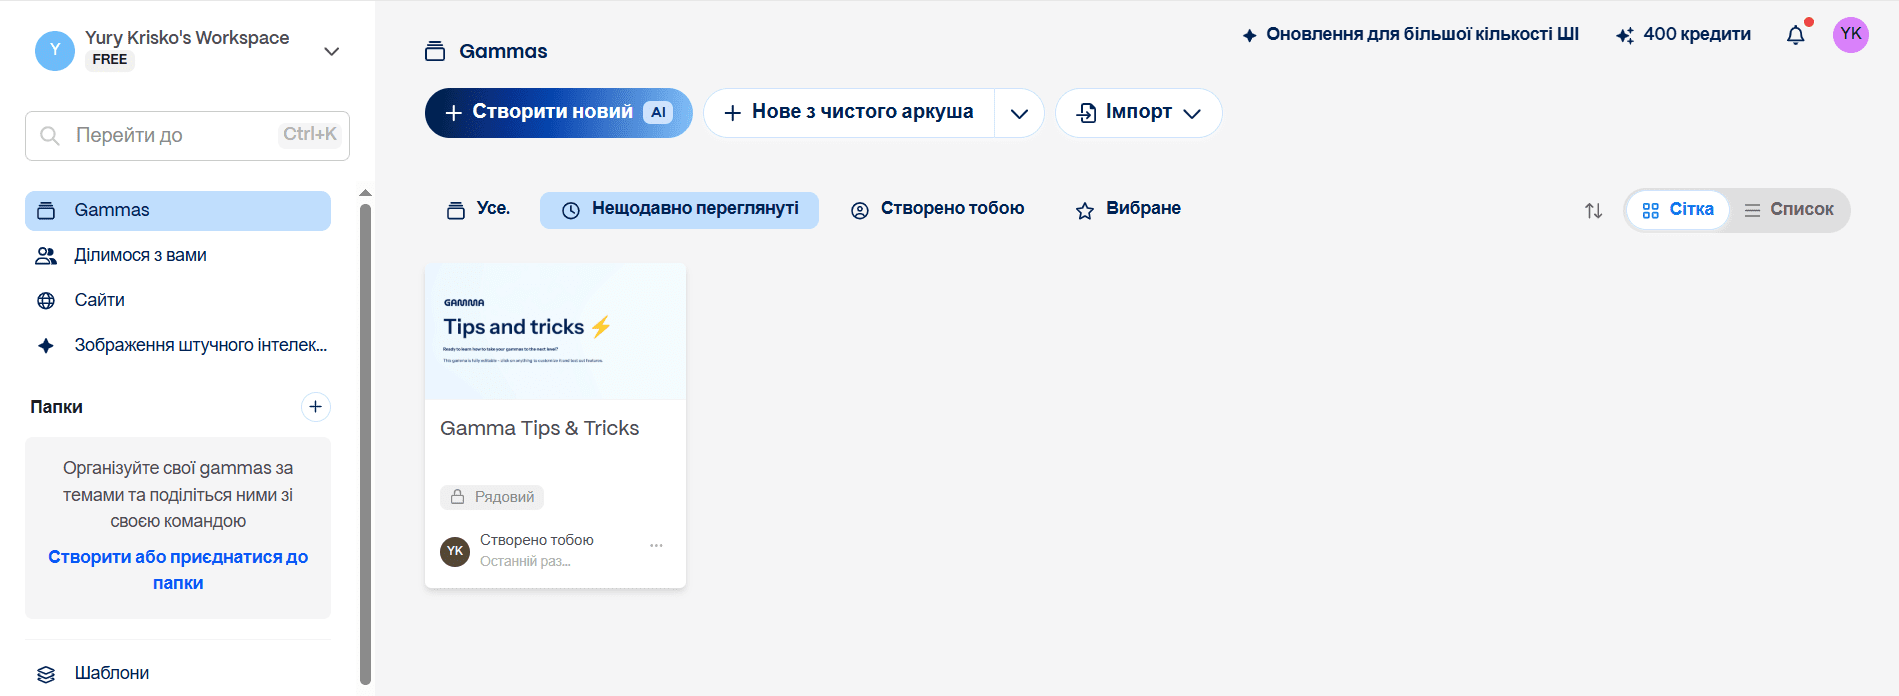Open the notifications bell icon
1899x696 pixels.
[1795, 35]
